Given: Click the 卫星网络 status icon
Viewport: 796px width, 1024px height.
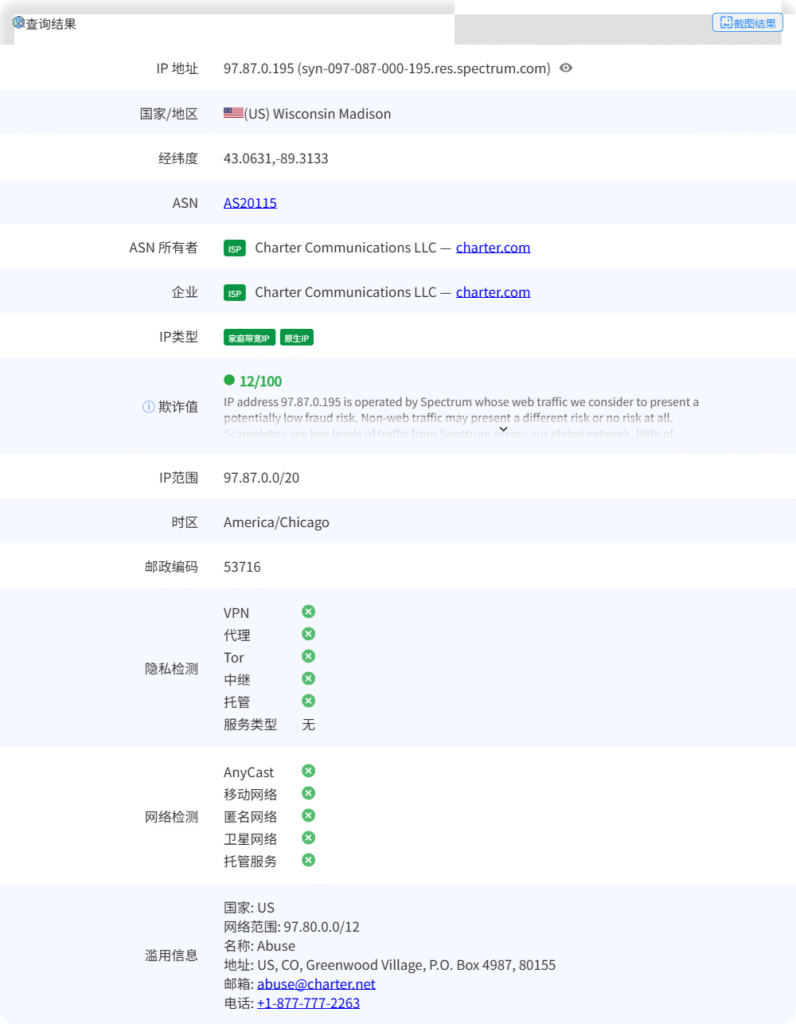Looking at the screenshot, I should point(309,838).
